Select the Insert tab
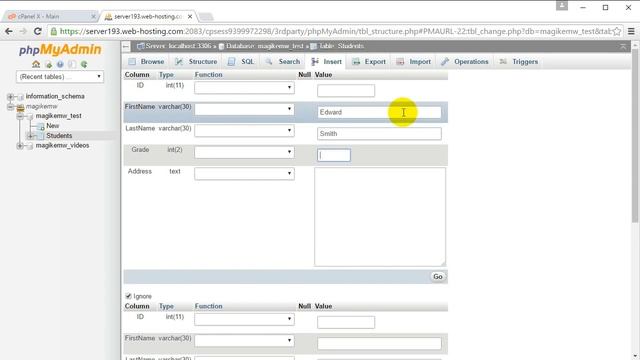 [326, 62]
